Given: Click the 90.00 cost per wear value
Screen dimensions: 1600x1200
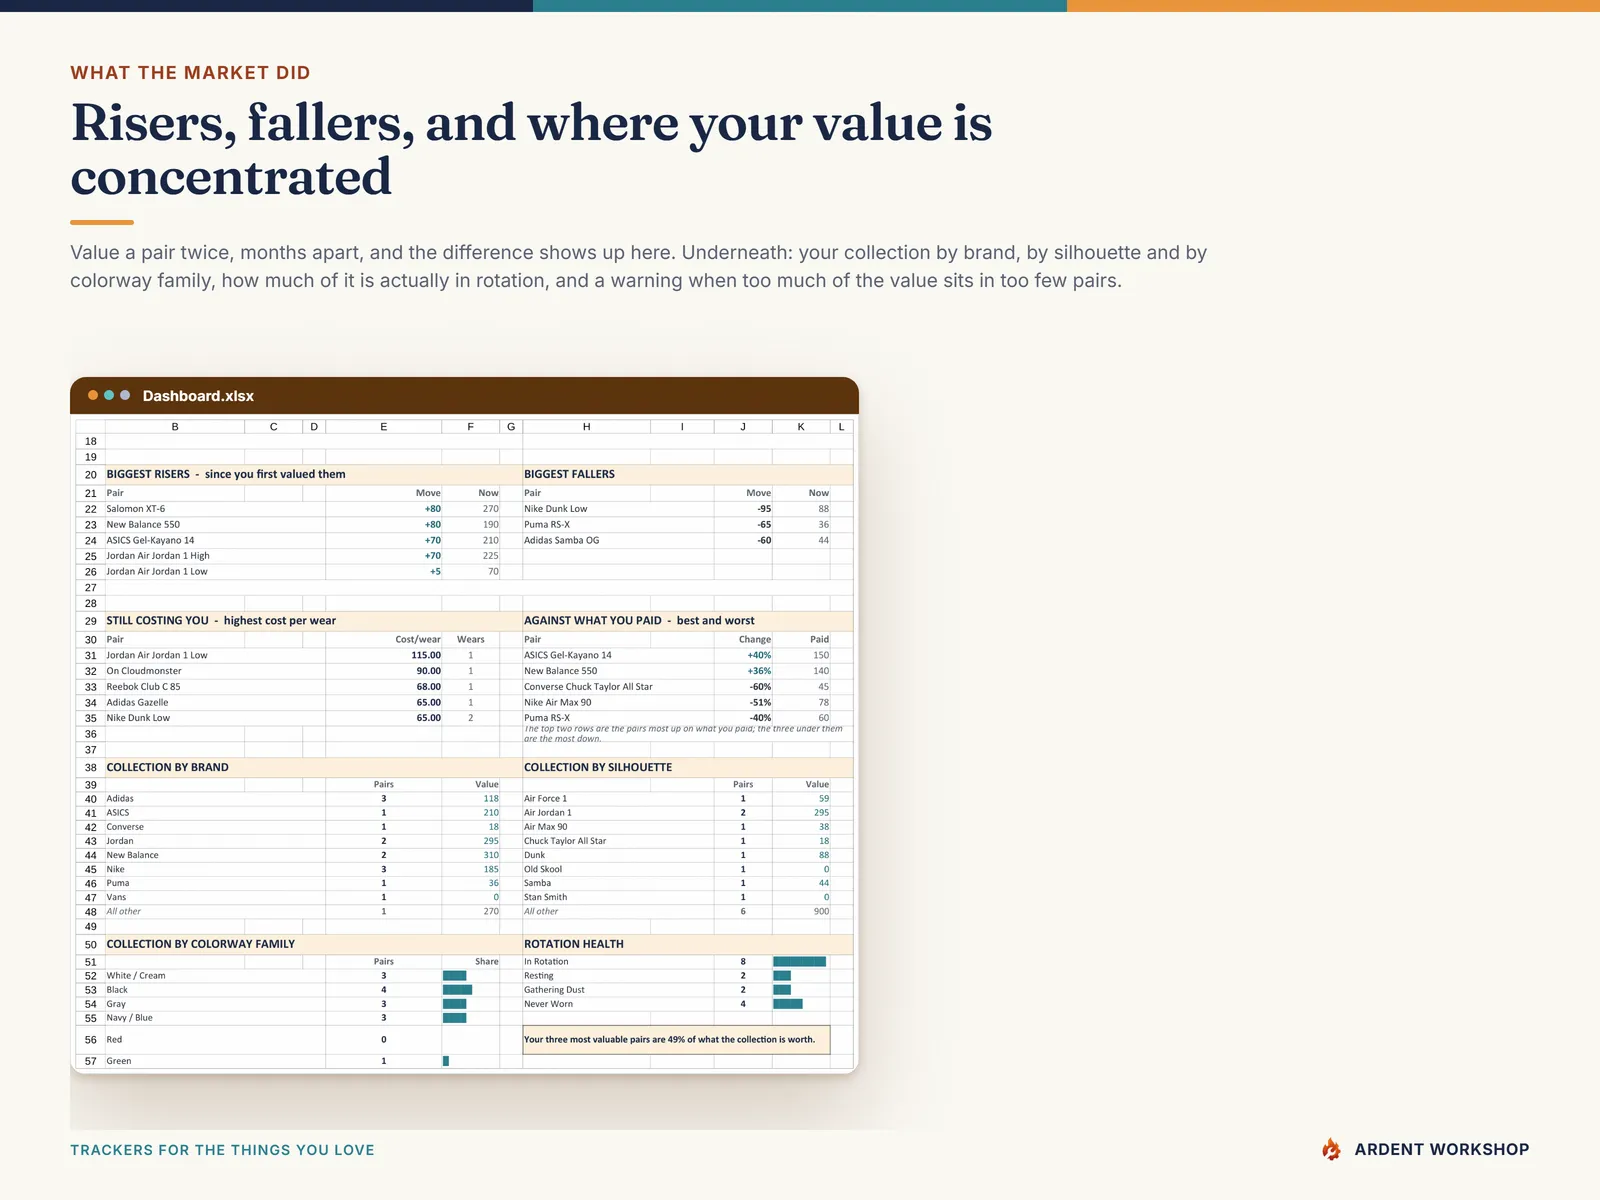Looking at the screenshot, I should [428, 671].
